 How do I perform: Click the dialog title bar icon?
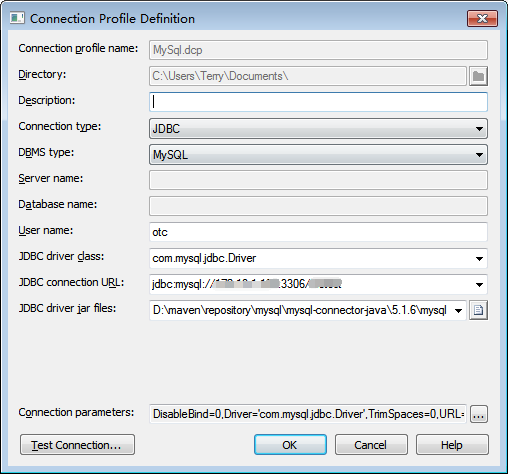(x=17, y=18)
